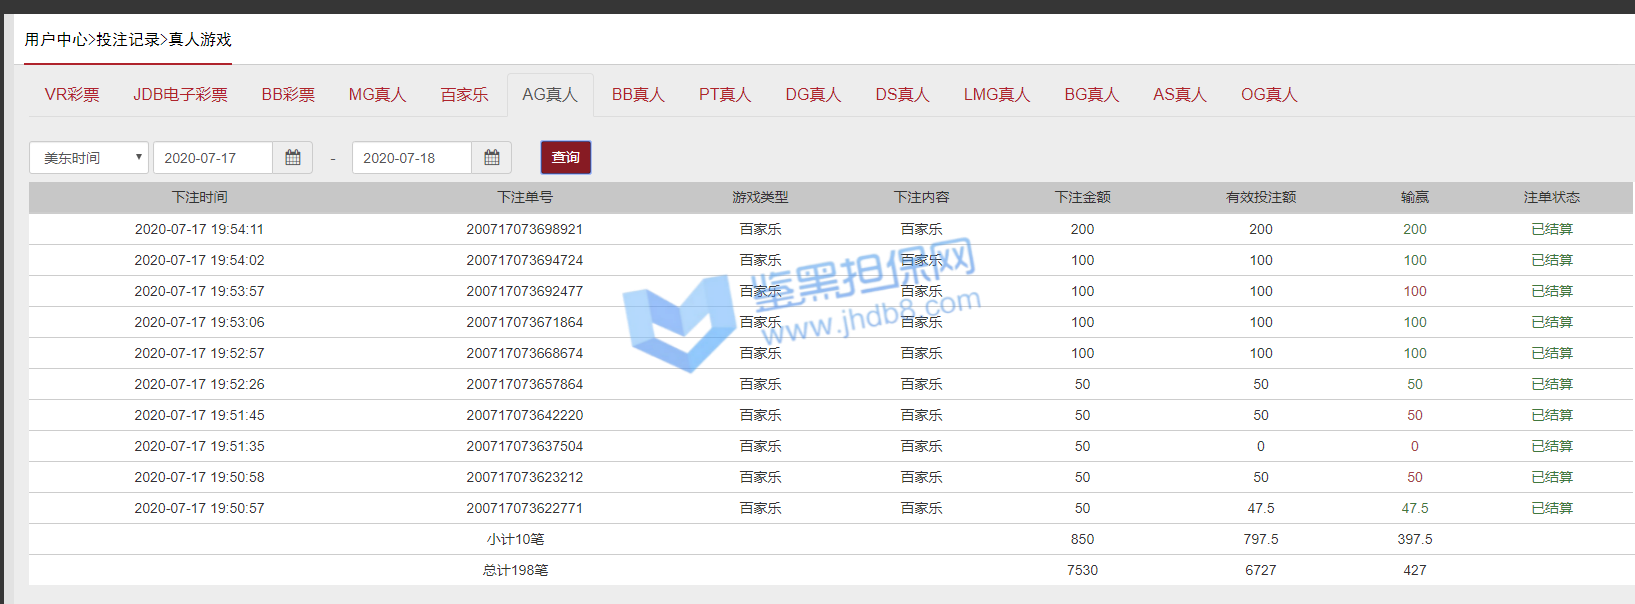This screenshot has height=604, width=1635.
Task: Switch to the OG真人 tab
Action: (x=1269, y=95)
